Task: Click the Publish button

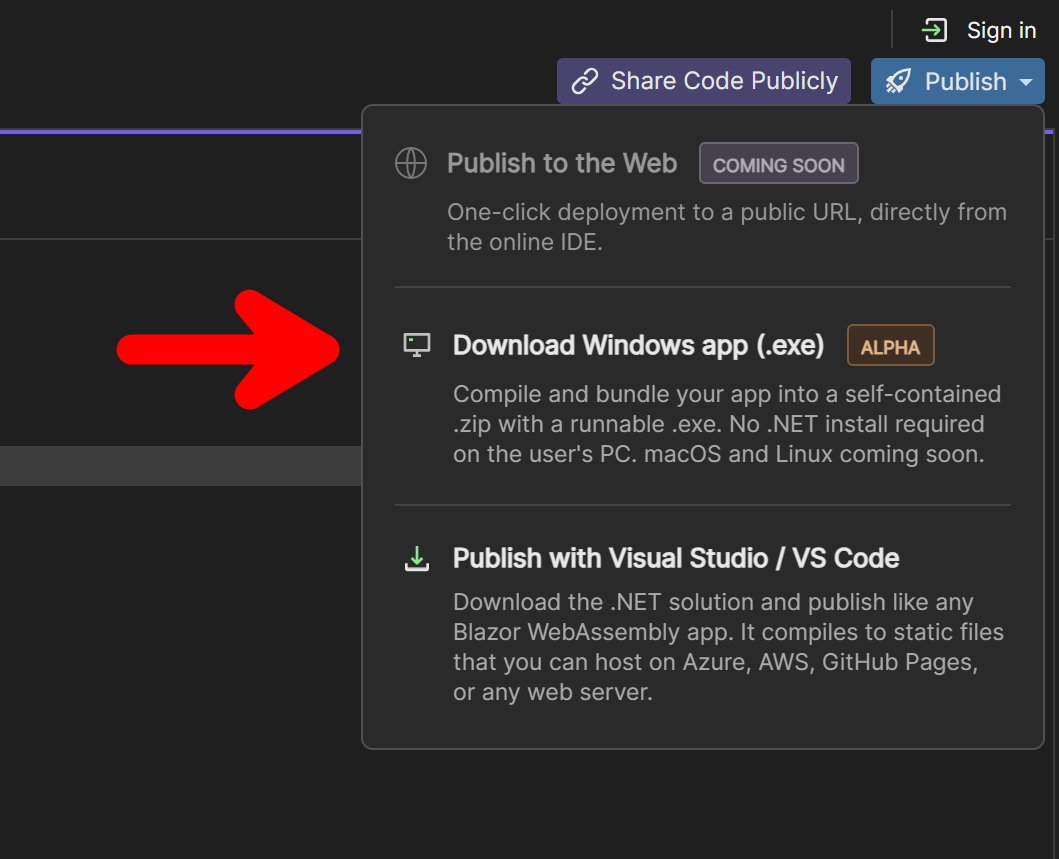Action: tap(958, 81)
